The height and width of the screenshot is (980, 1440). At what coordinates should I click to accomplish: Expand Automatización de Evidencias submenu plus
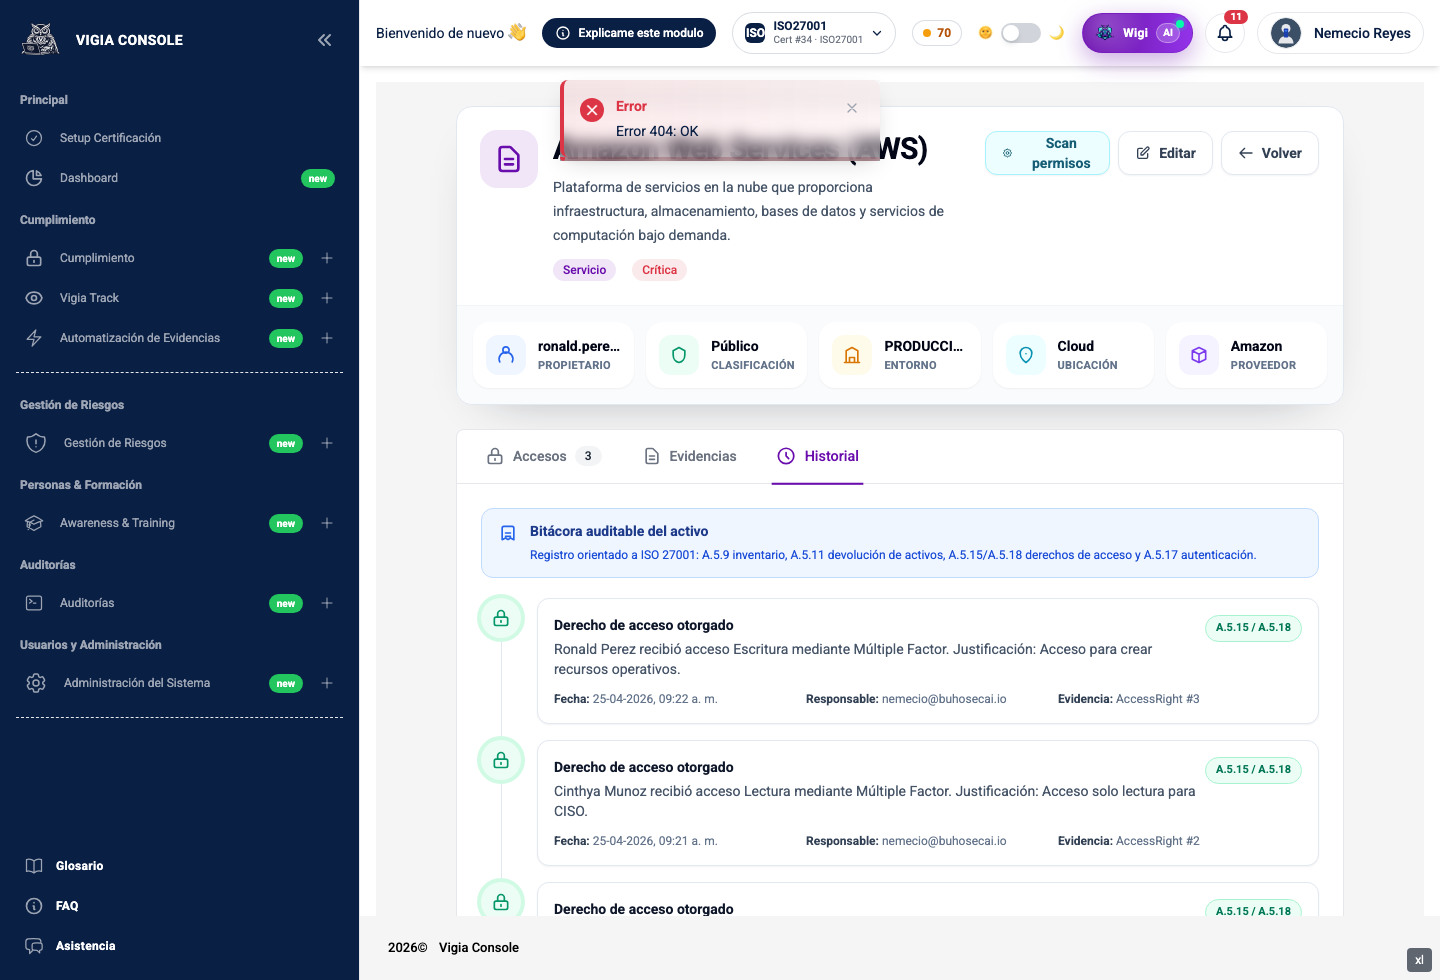pyautogui.click(x=327, y=338)
